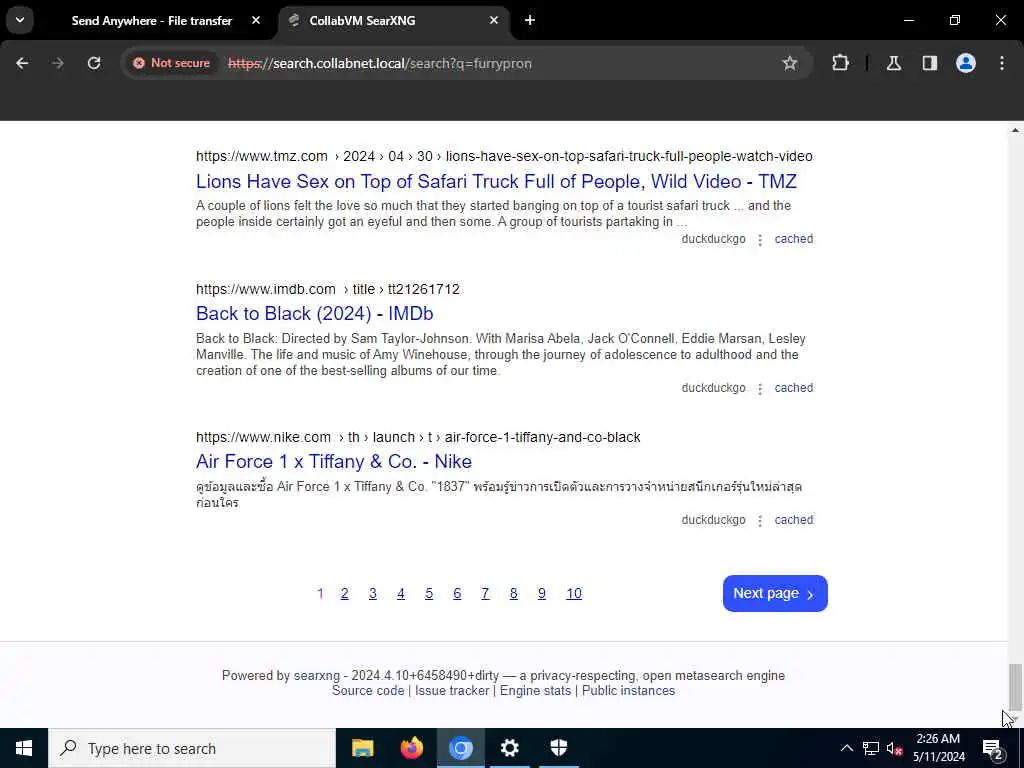Open the Air Force 1 Nike result
1024x768 pixels.
click(334, 462)
